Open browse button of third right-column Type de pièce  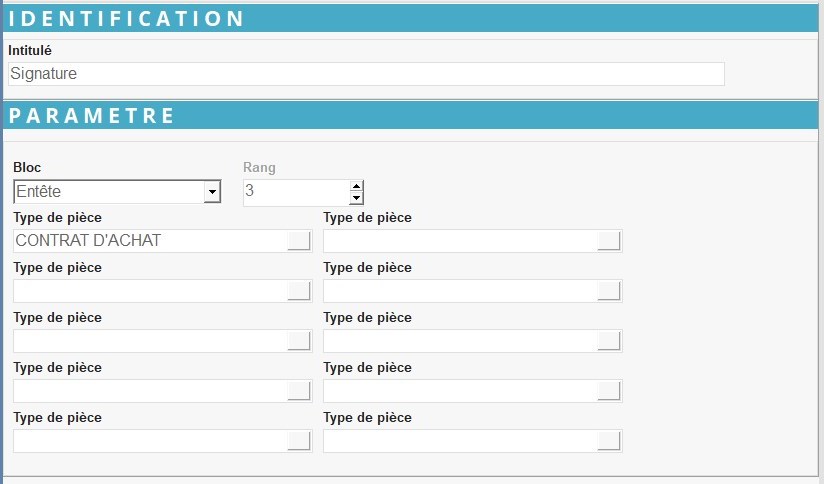click(609, 341)
